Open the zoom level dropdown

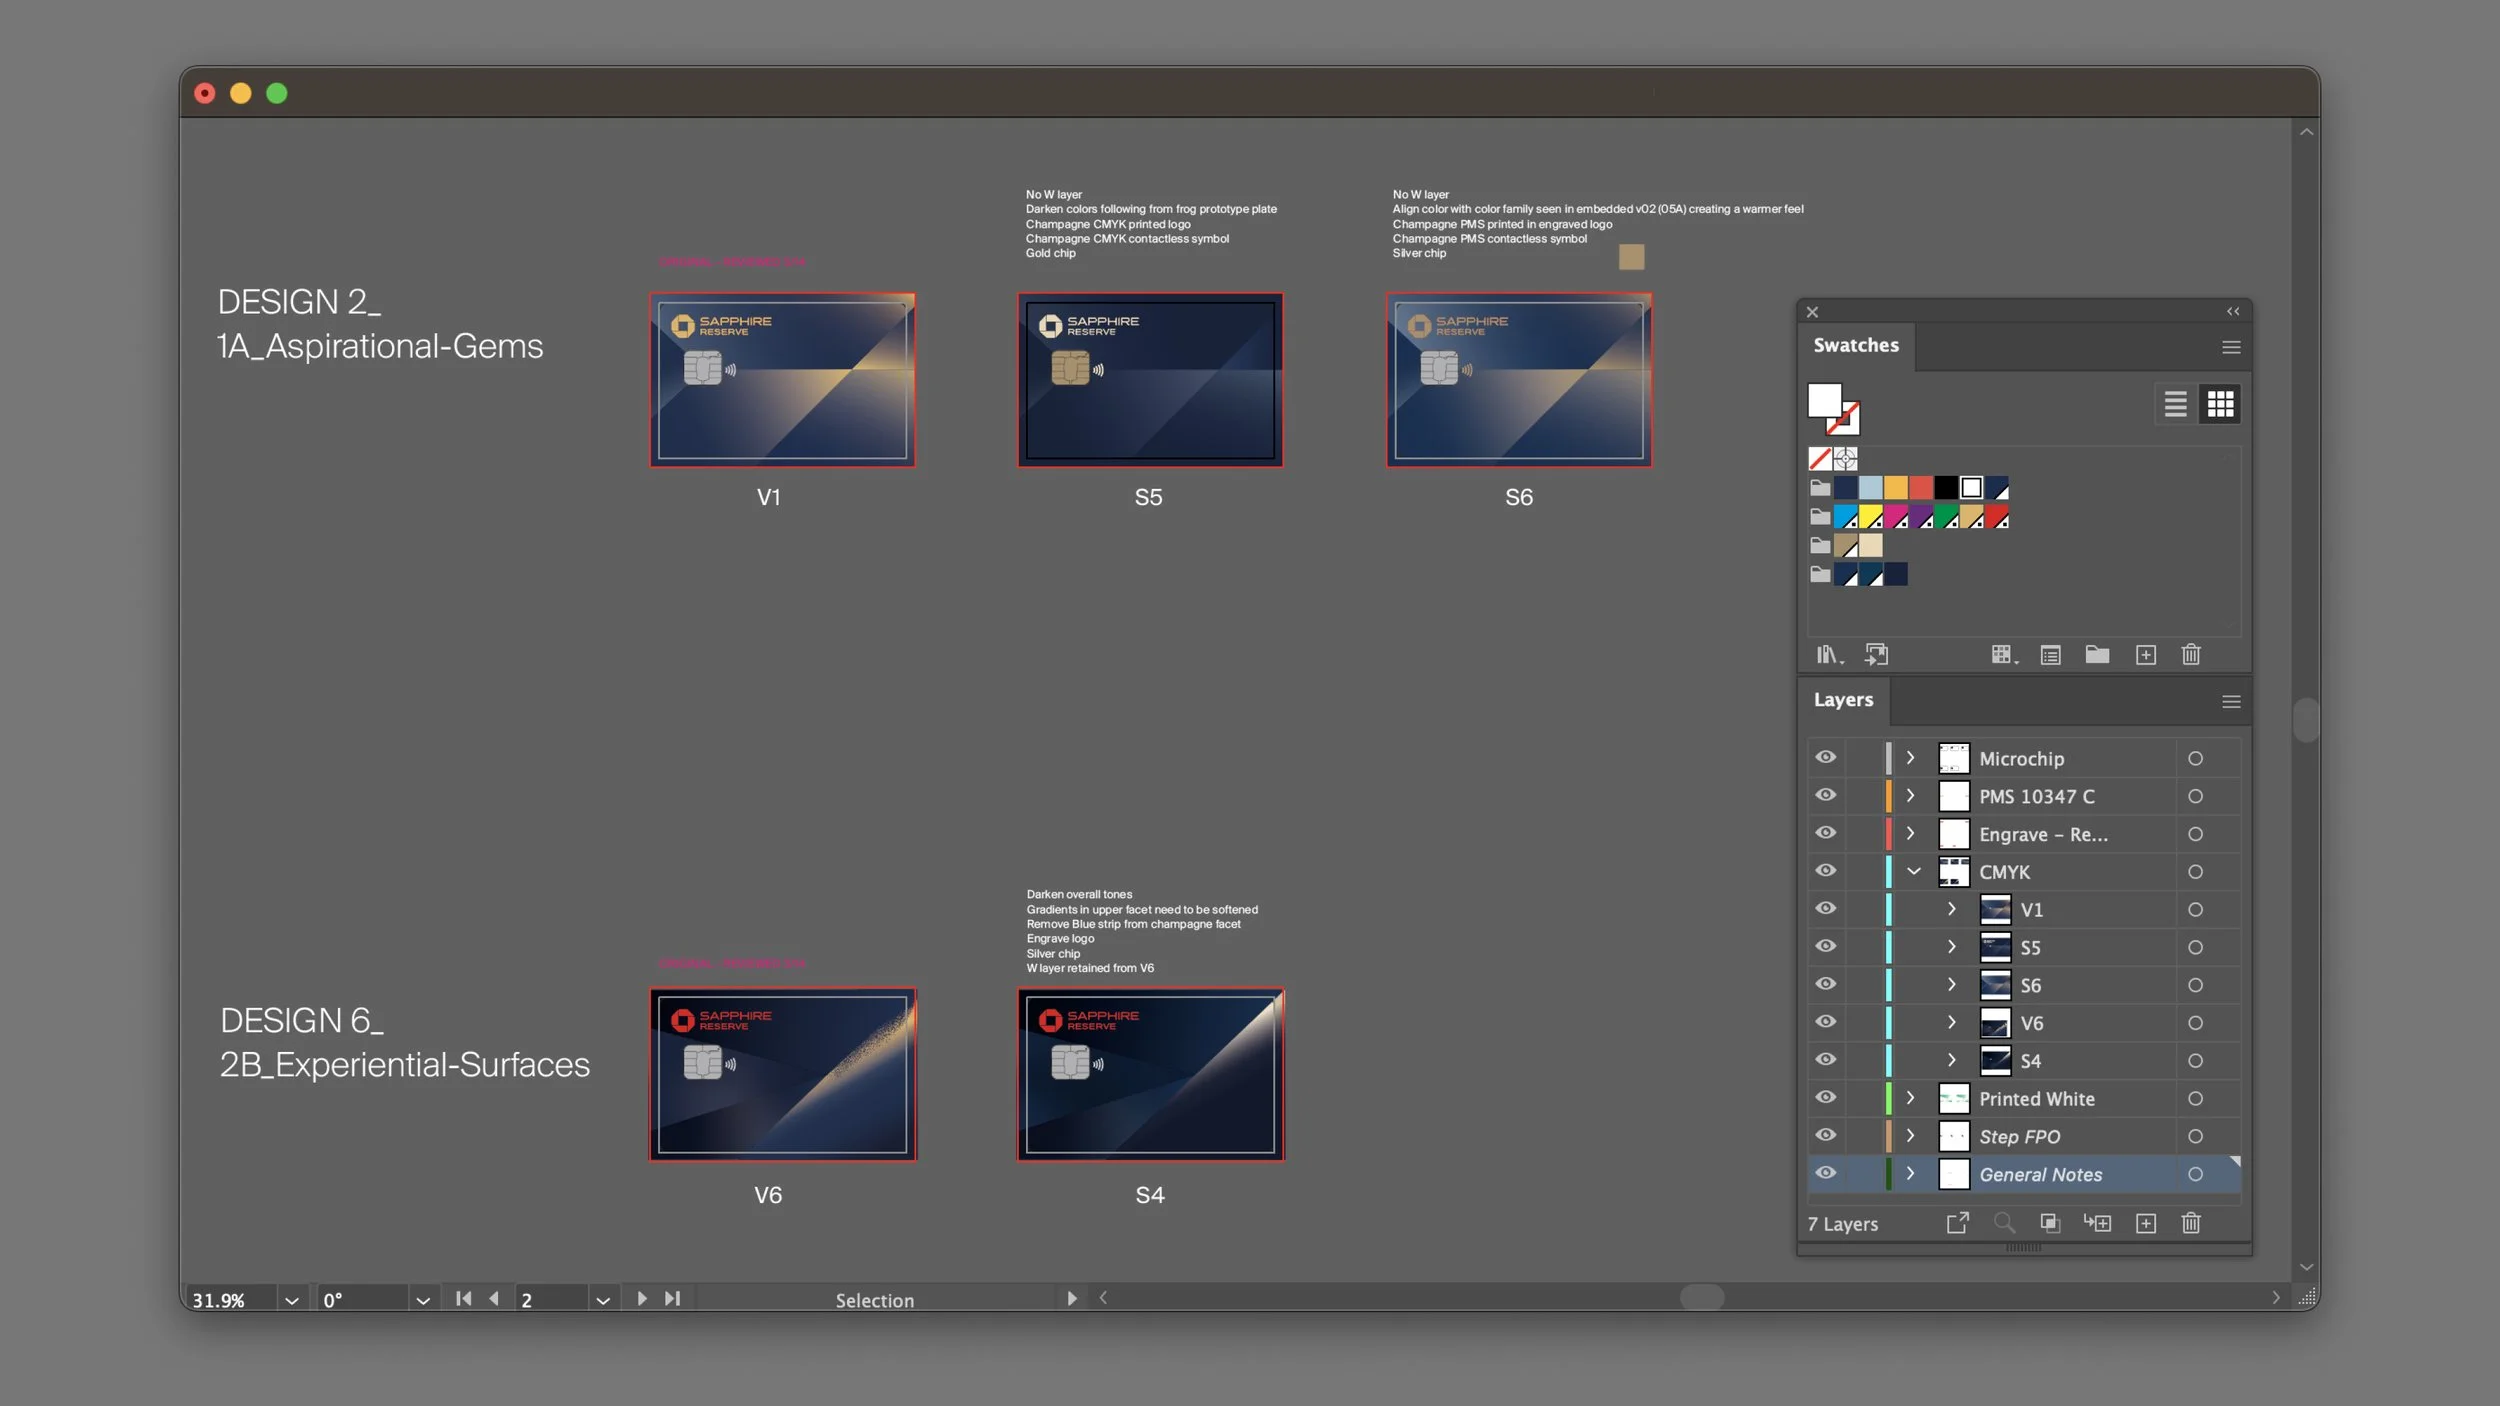(291, 1300)
